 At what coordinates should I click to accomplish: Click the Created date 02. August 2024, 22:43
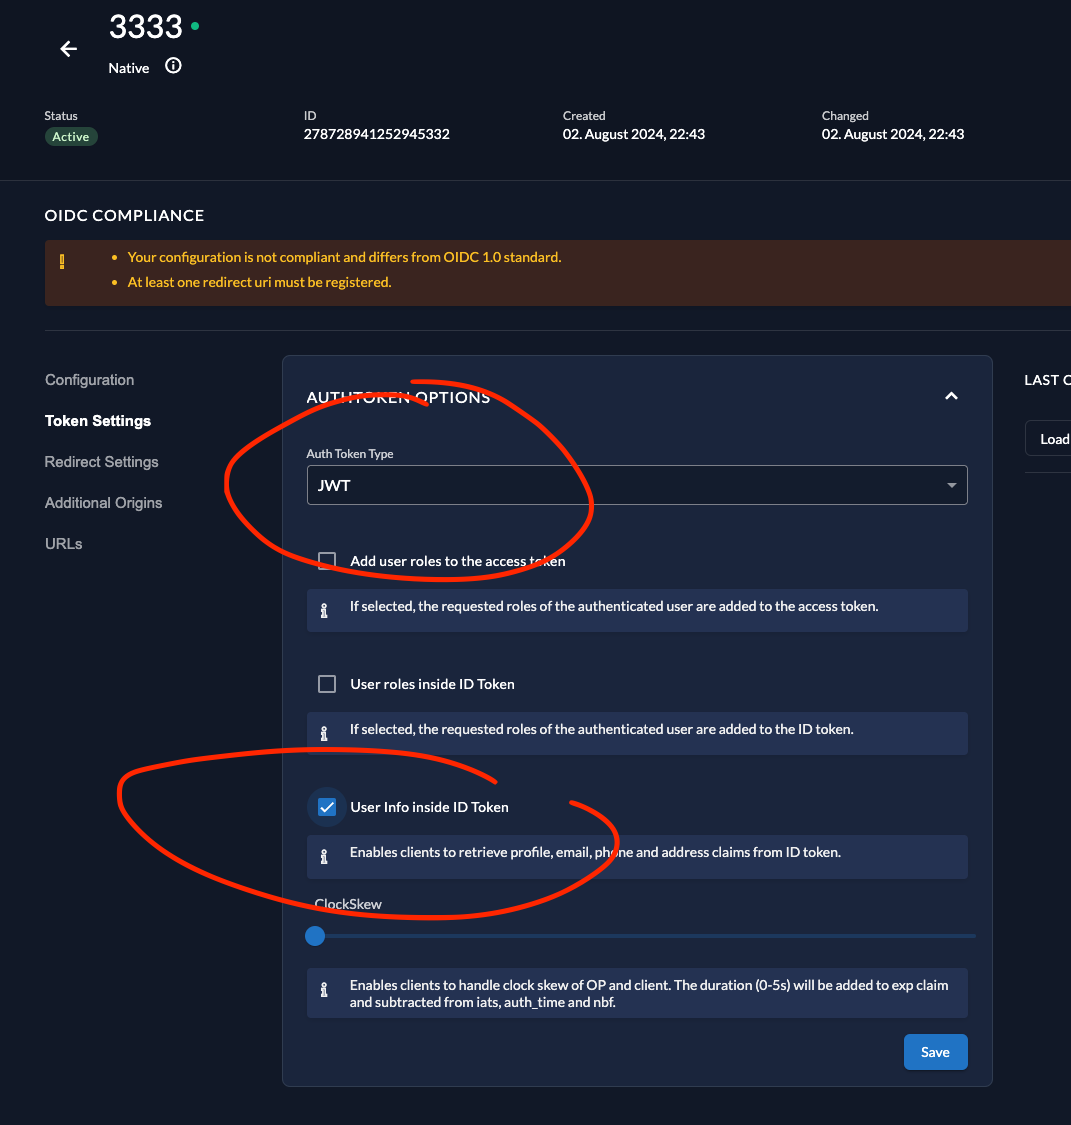click(634, 134)
